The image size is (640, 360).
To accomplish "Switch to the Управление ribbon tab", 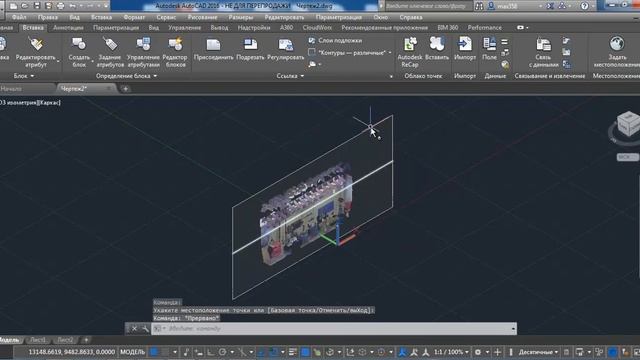I will click(x=184, y=28).
